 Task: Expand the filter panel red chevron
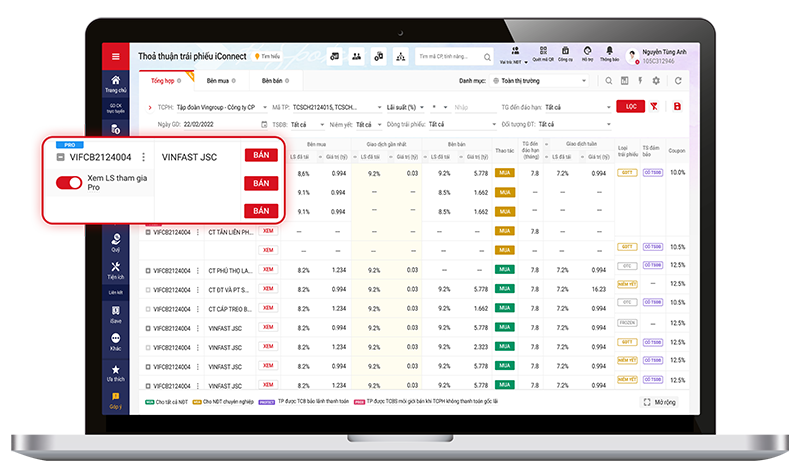click(149, 107)
